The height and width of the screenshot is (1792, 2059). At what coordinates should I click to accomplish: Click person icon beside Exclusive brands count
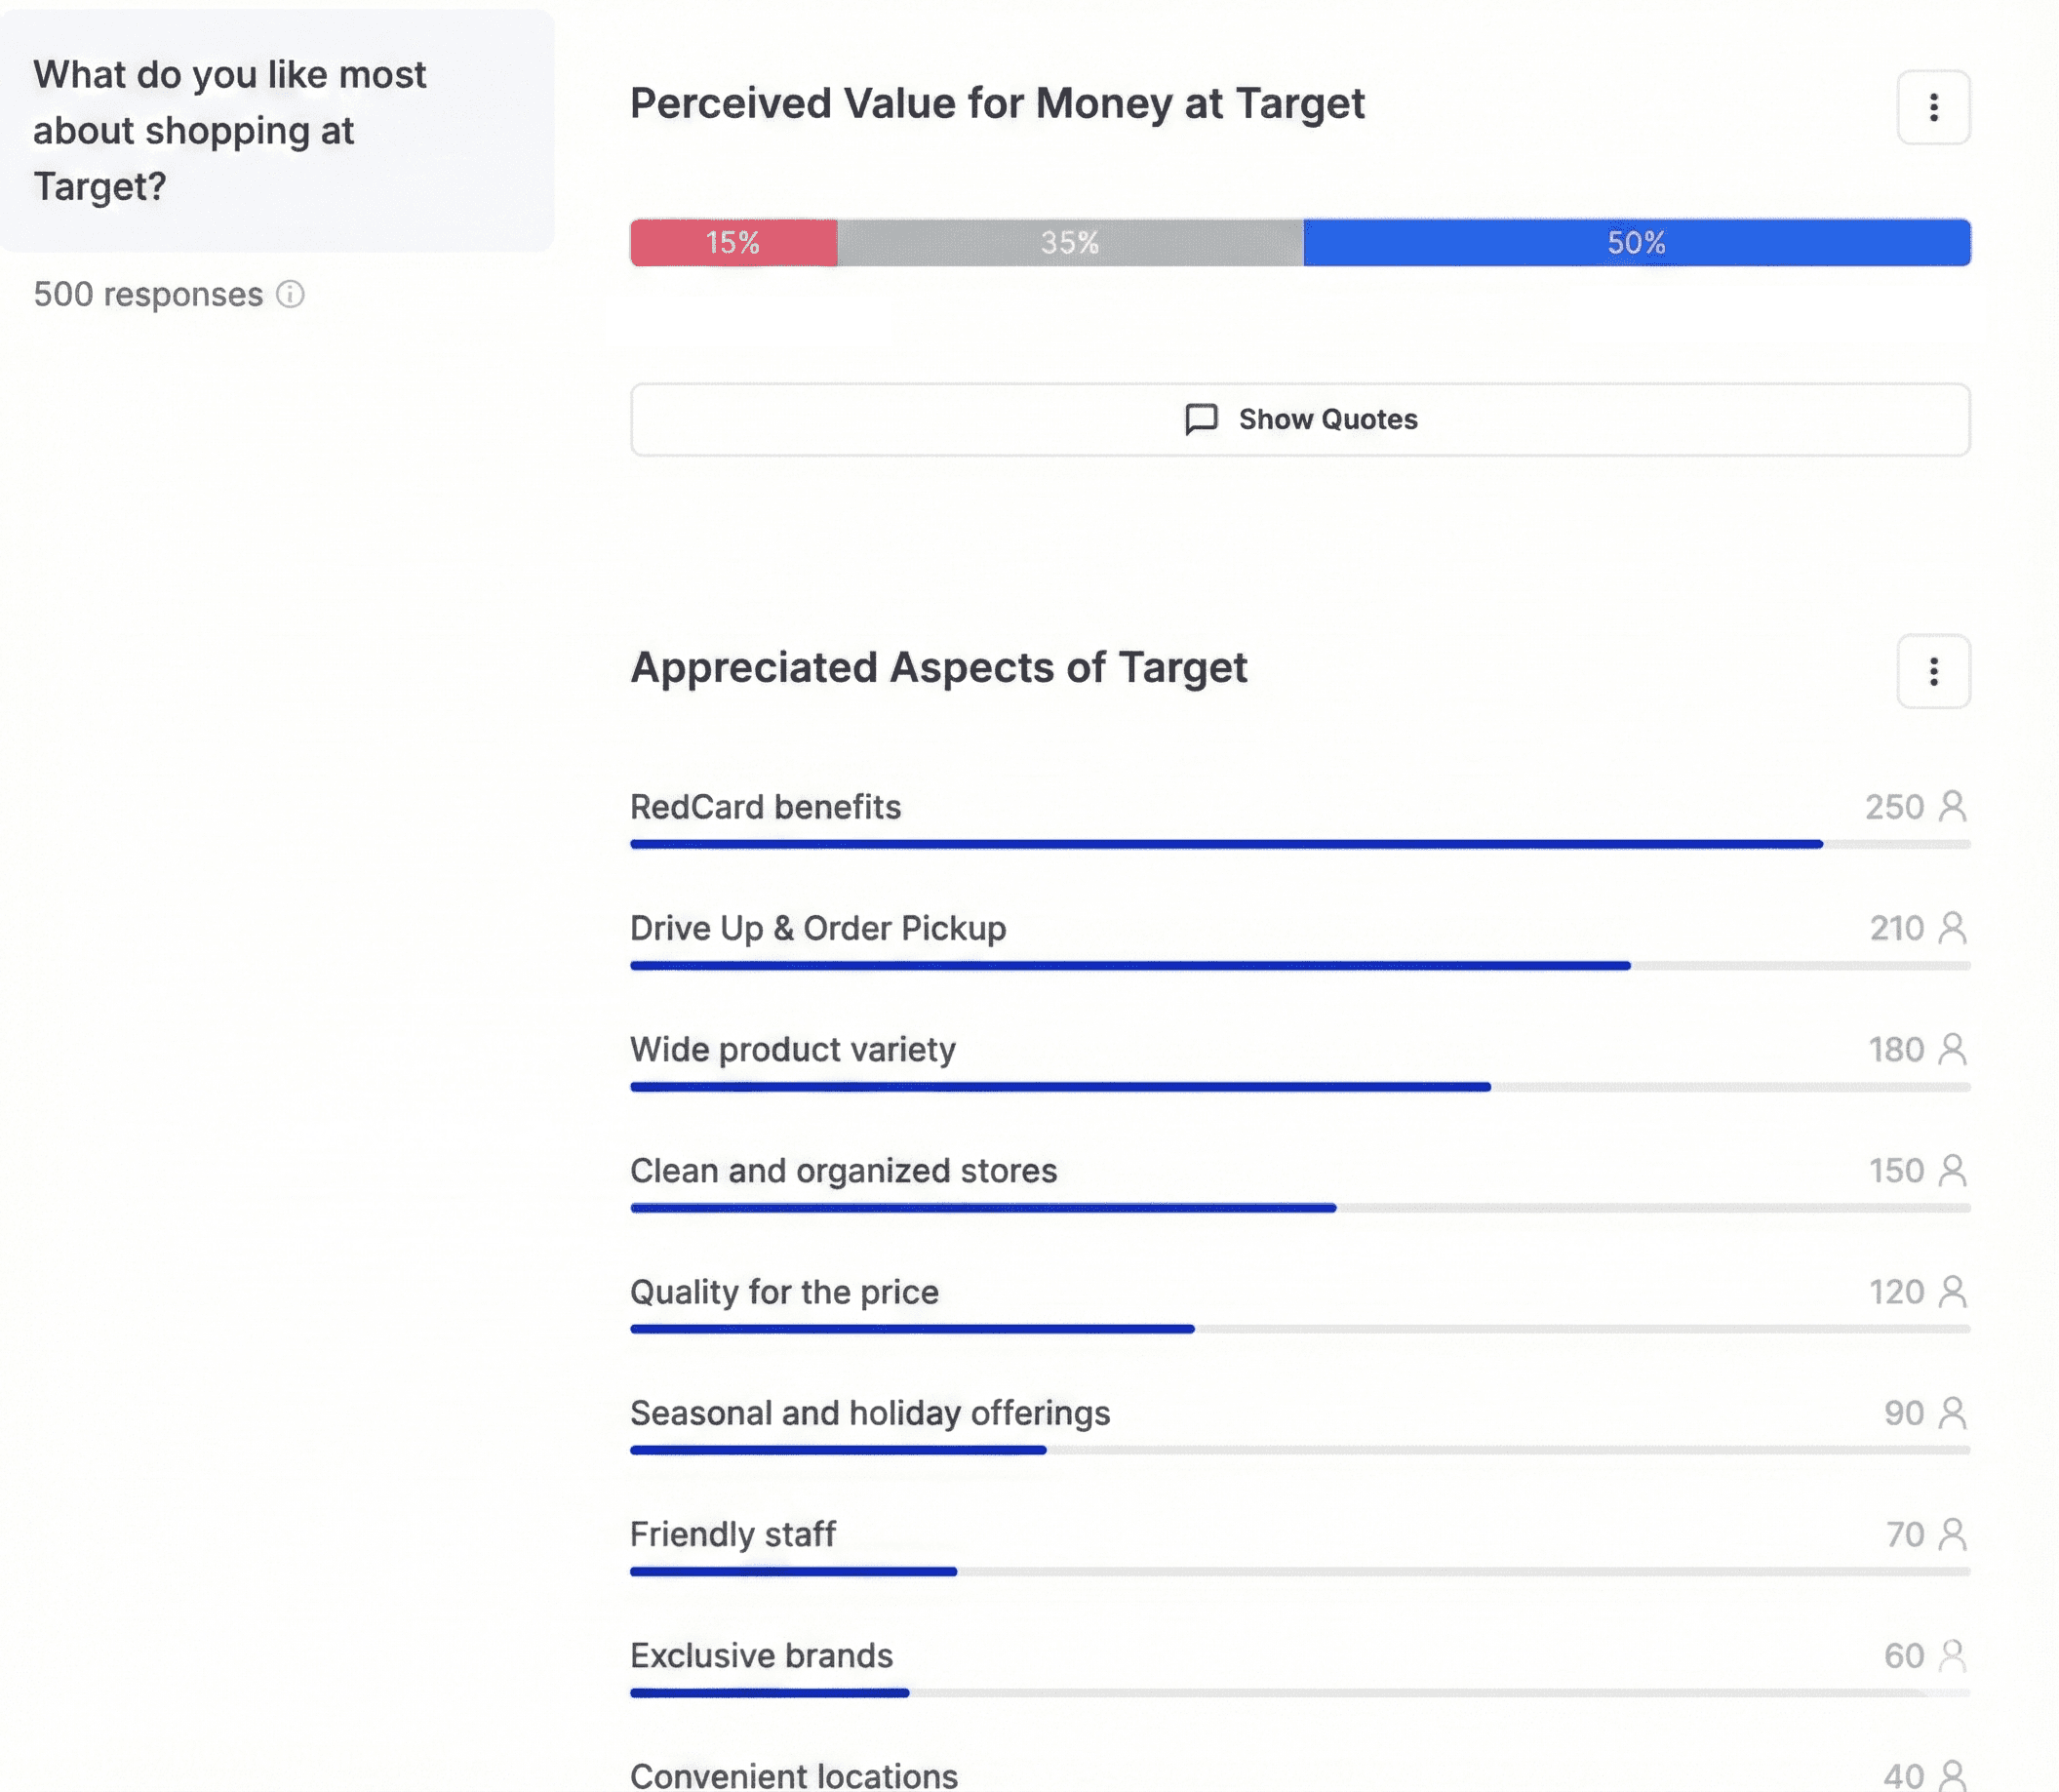[x=1951, y=1655]
